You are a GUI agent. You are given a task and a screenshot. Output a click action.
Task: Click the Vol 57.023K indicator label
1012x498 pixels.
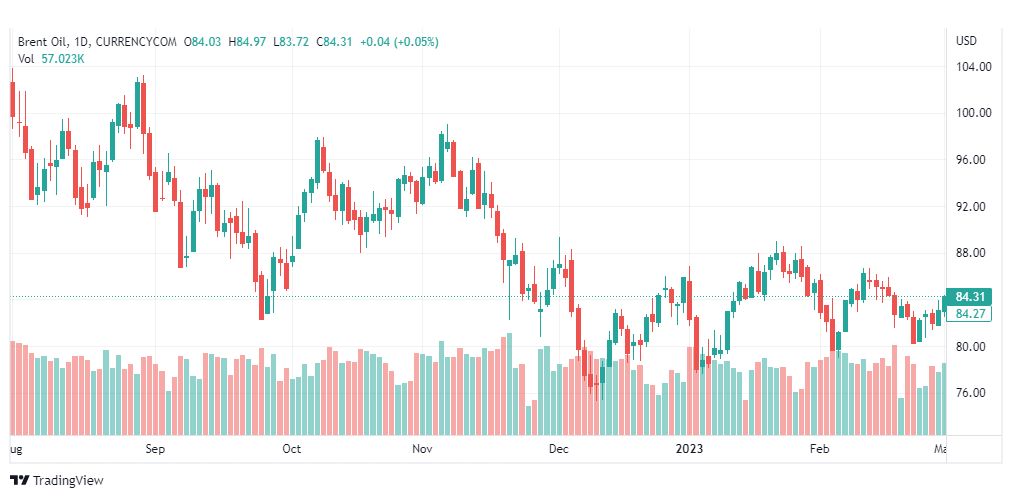click(52, 59)
